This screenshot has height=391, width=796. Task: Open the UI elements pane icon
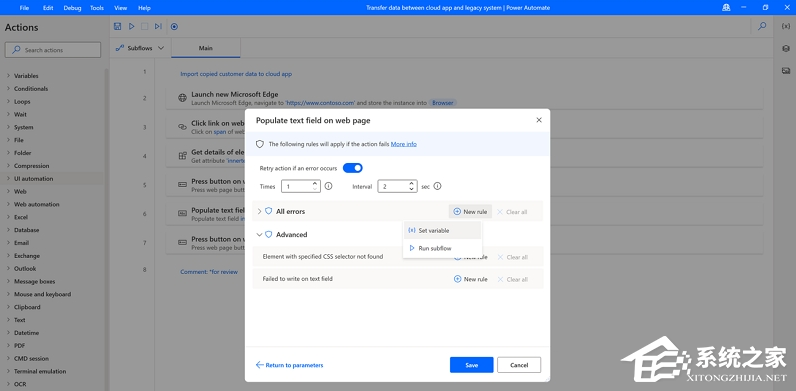[x=786, y=48]
